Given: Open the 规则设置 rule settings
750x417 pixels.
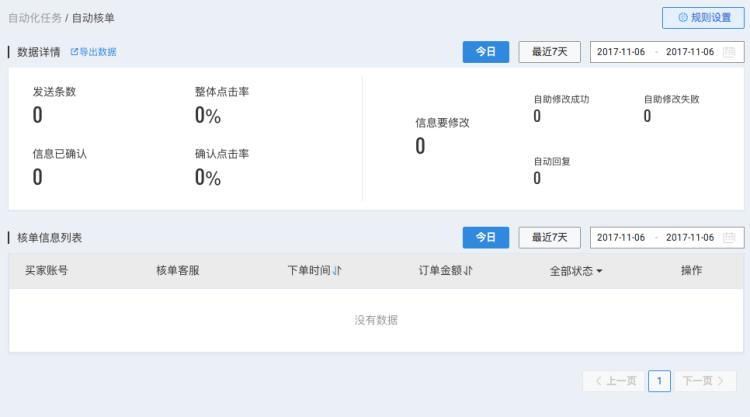Looking at the screenshot, I should point(704,18).
